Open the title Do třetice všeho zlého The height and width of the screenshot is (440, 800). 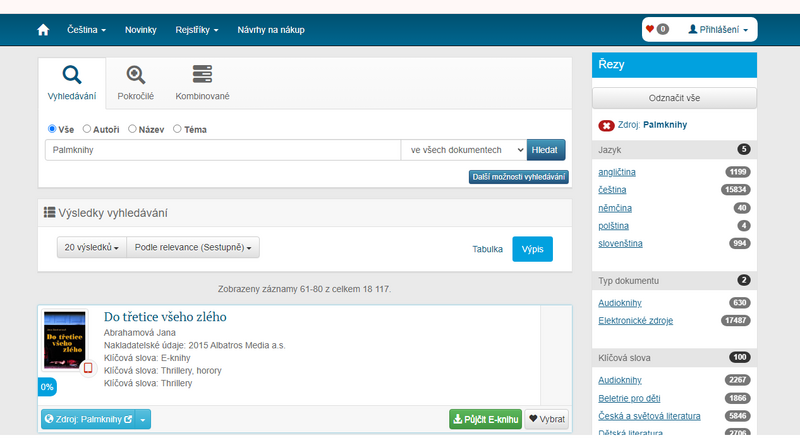[x=165, y=317]
